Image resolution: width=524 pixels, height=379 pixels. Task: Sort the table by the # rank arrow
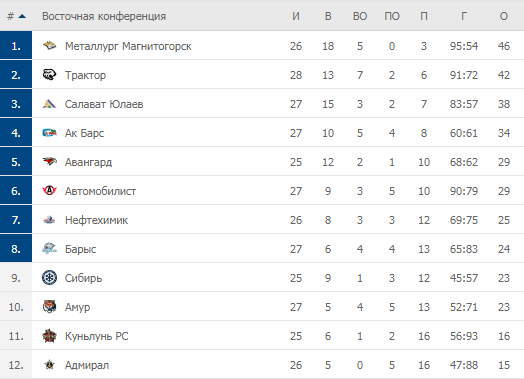pos(22,16)
